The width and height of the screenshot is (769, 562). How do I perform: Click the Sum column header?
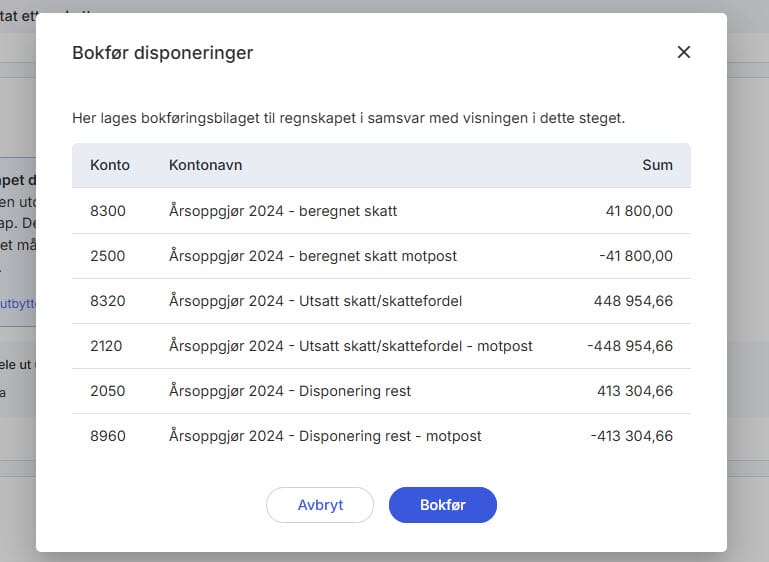(657, 165)
